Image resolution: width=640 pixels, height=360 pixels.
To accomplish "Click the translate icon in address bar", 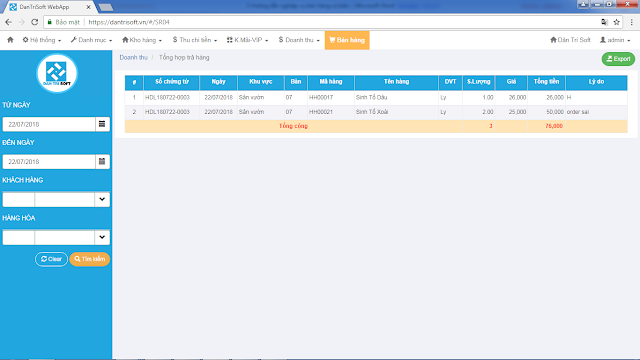I will pyautogui.click(x=604, y=22).
